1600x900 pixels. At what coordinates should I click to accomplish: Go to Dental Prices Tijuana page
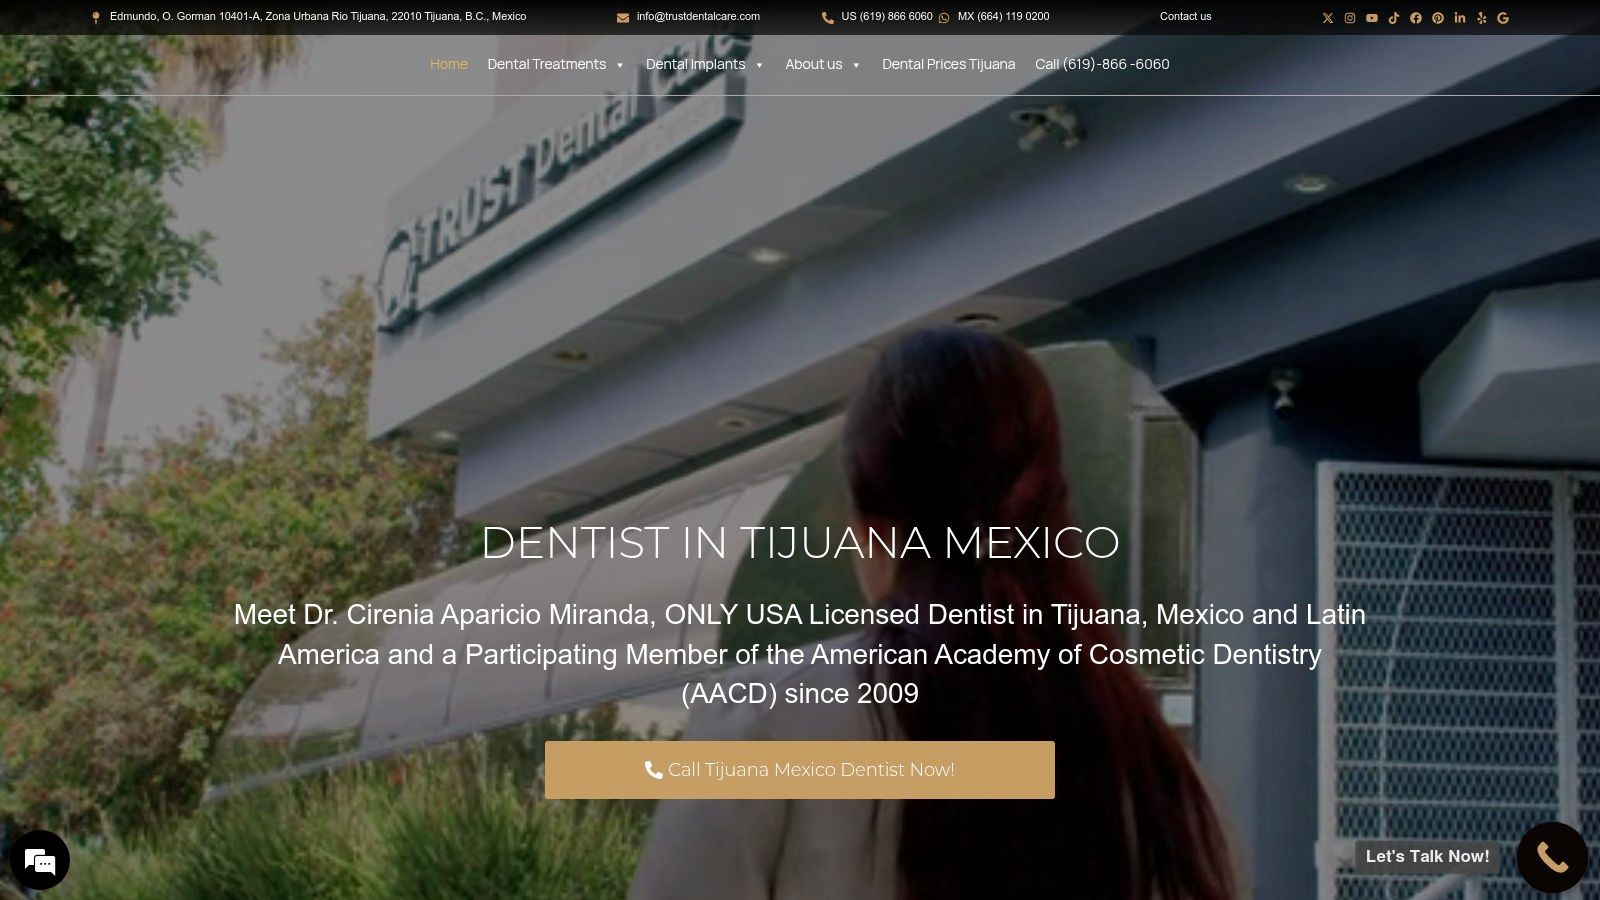[948, 64]
